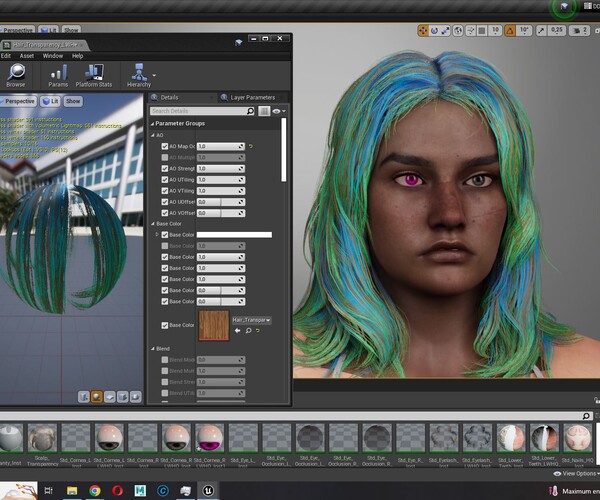The height and width of the screenshot is (500, 600).
Task: Select plane preview shape in material preview
Action: (x=109, y=397)
